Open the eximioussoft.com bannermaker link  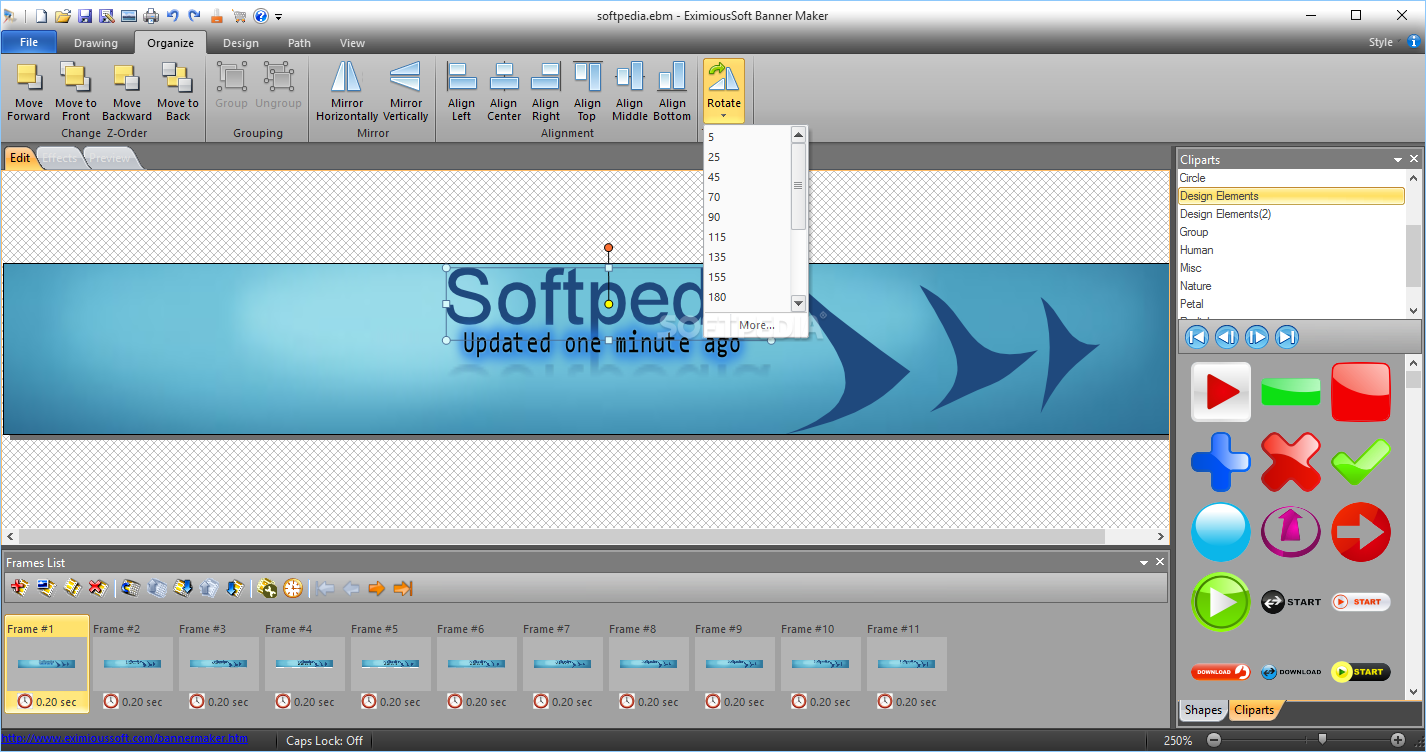125,739
